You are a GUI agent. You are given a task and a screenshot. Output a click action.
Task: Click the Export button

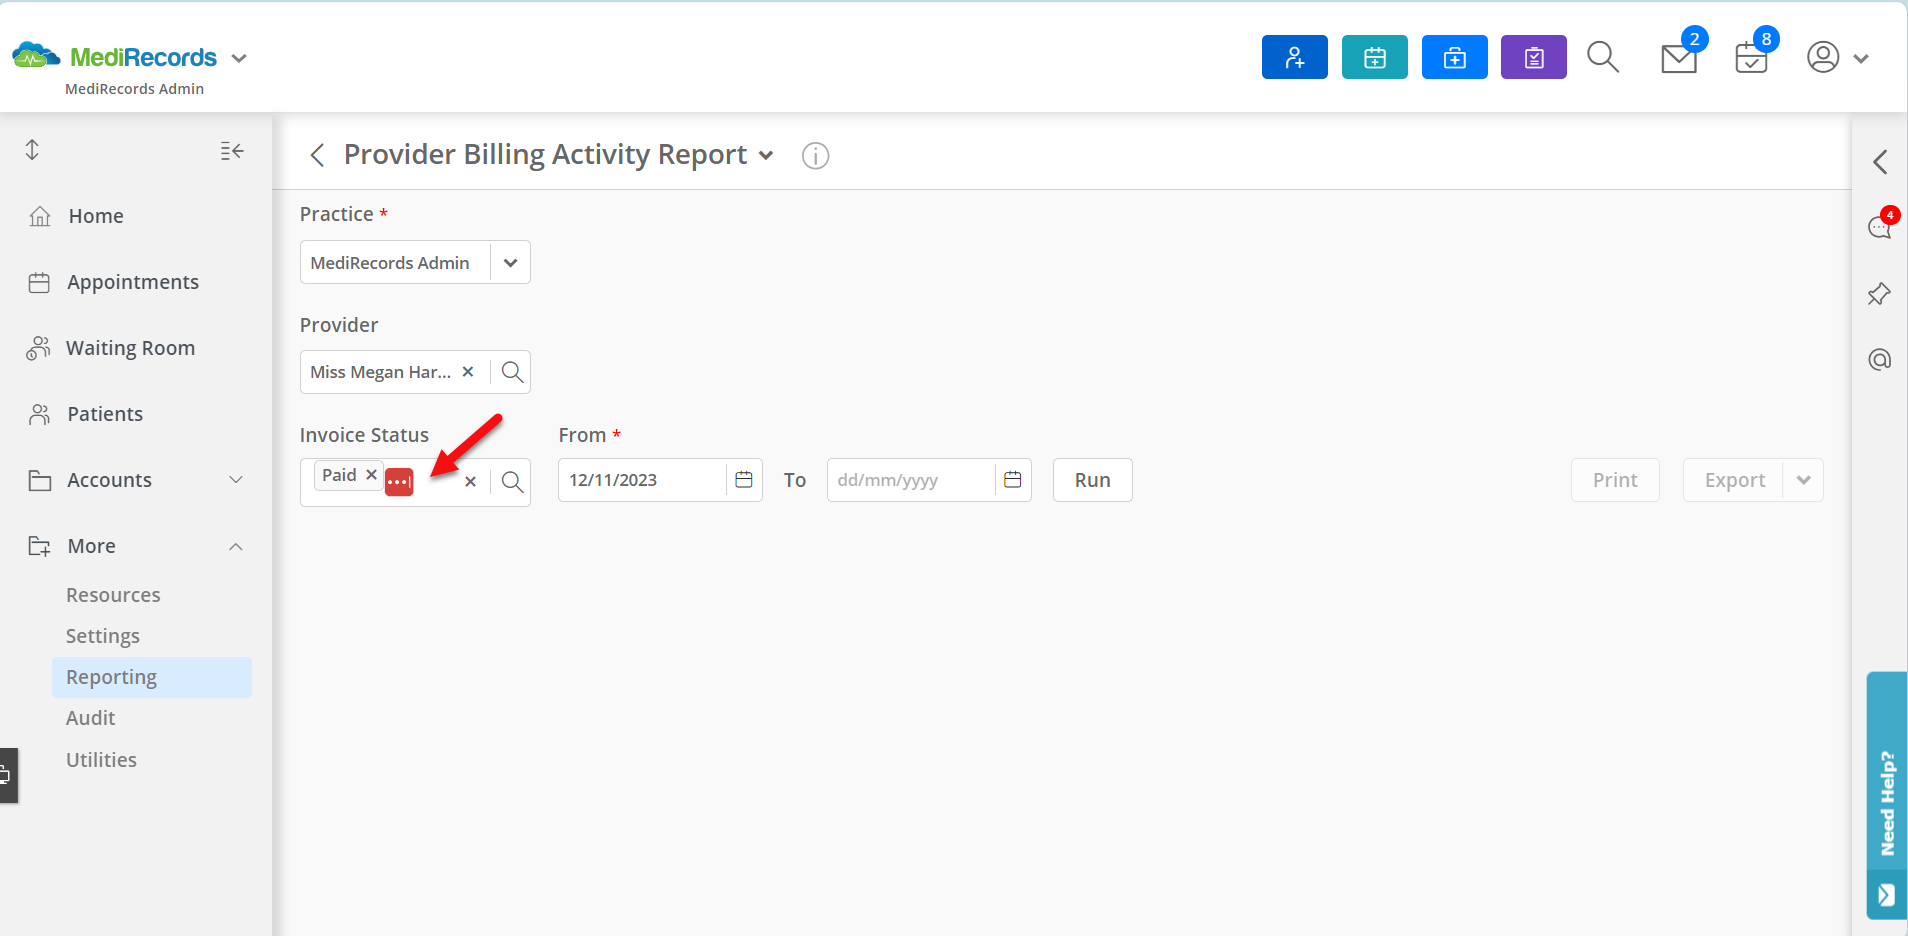pyautogui.click(x=1734, y=480)
